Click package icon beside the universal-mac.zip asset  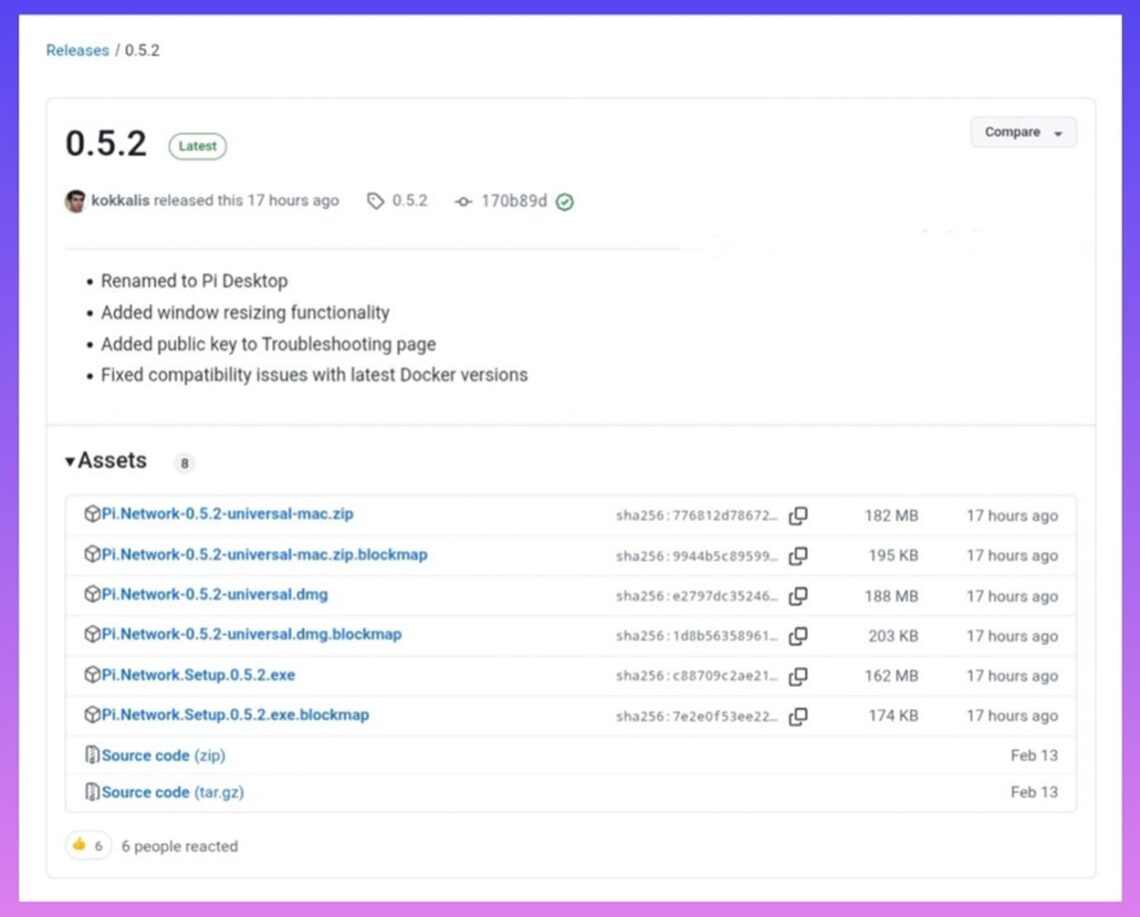(90, 515)
